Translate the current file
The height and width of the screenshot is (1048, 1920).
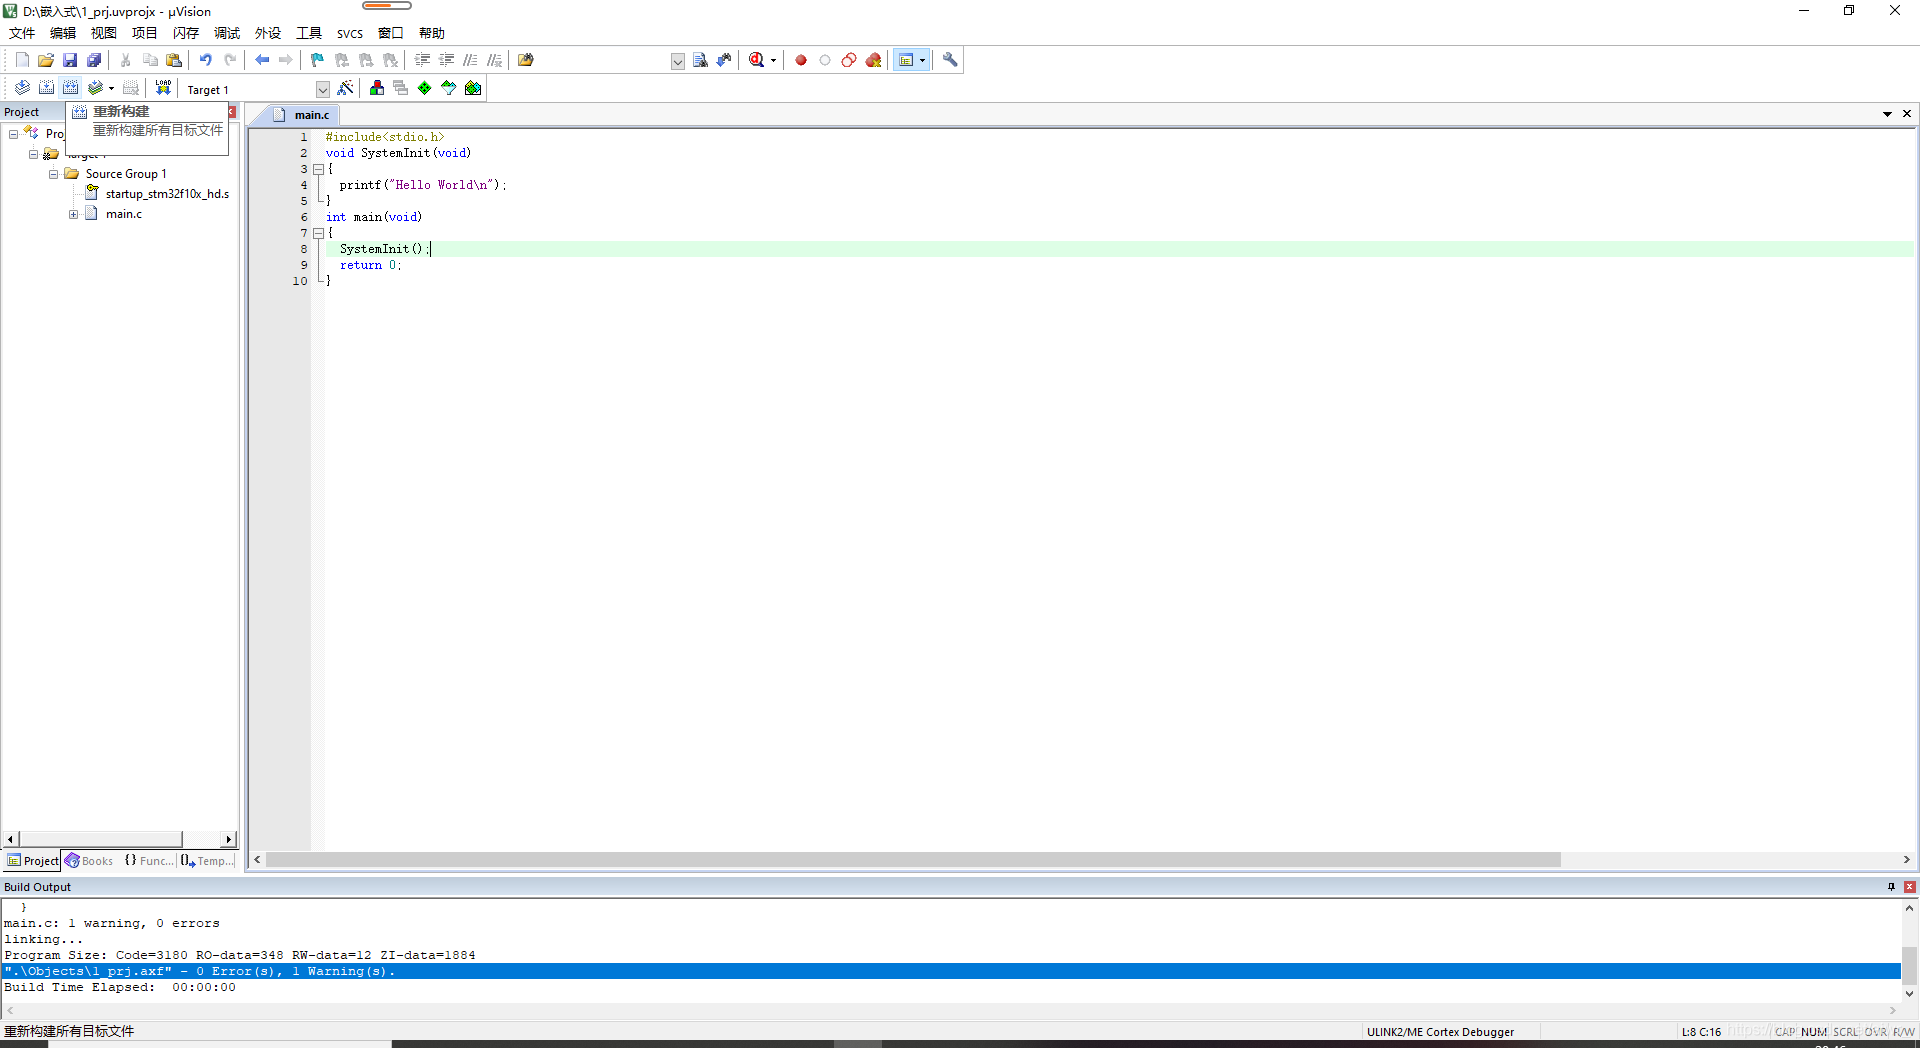tap(22, 88)
